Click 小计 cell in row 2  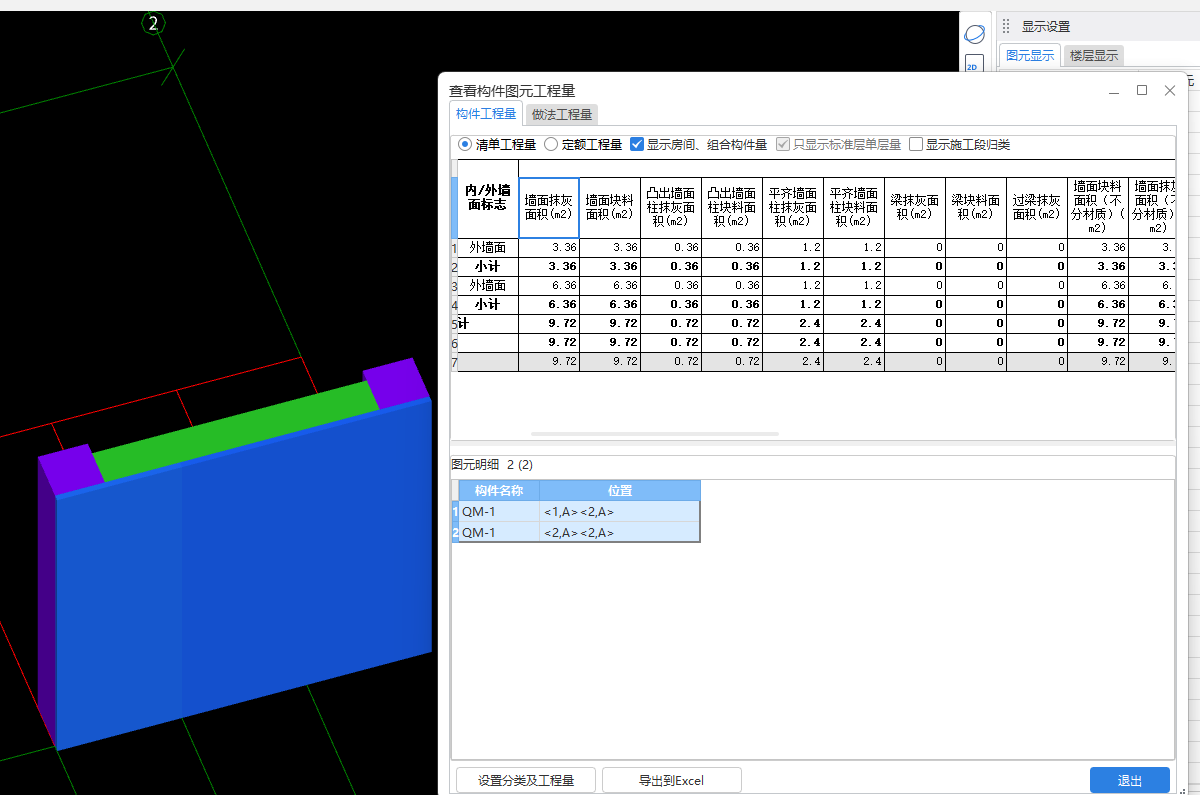488,267
